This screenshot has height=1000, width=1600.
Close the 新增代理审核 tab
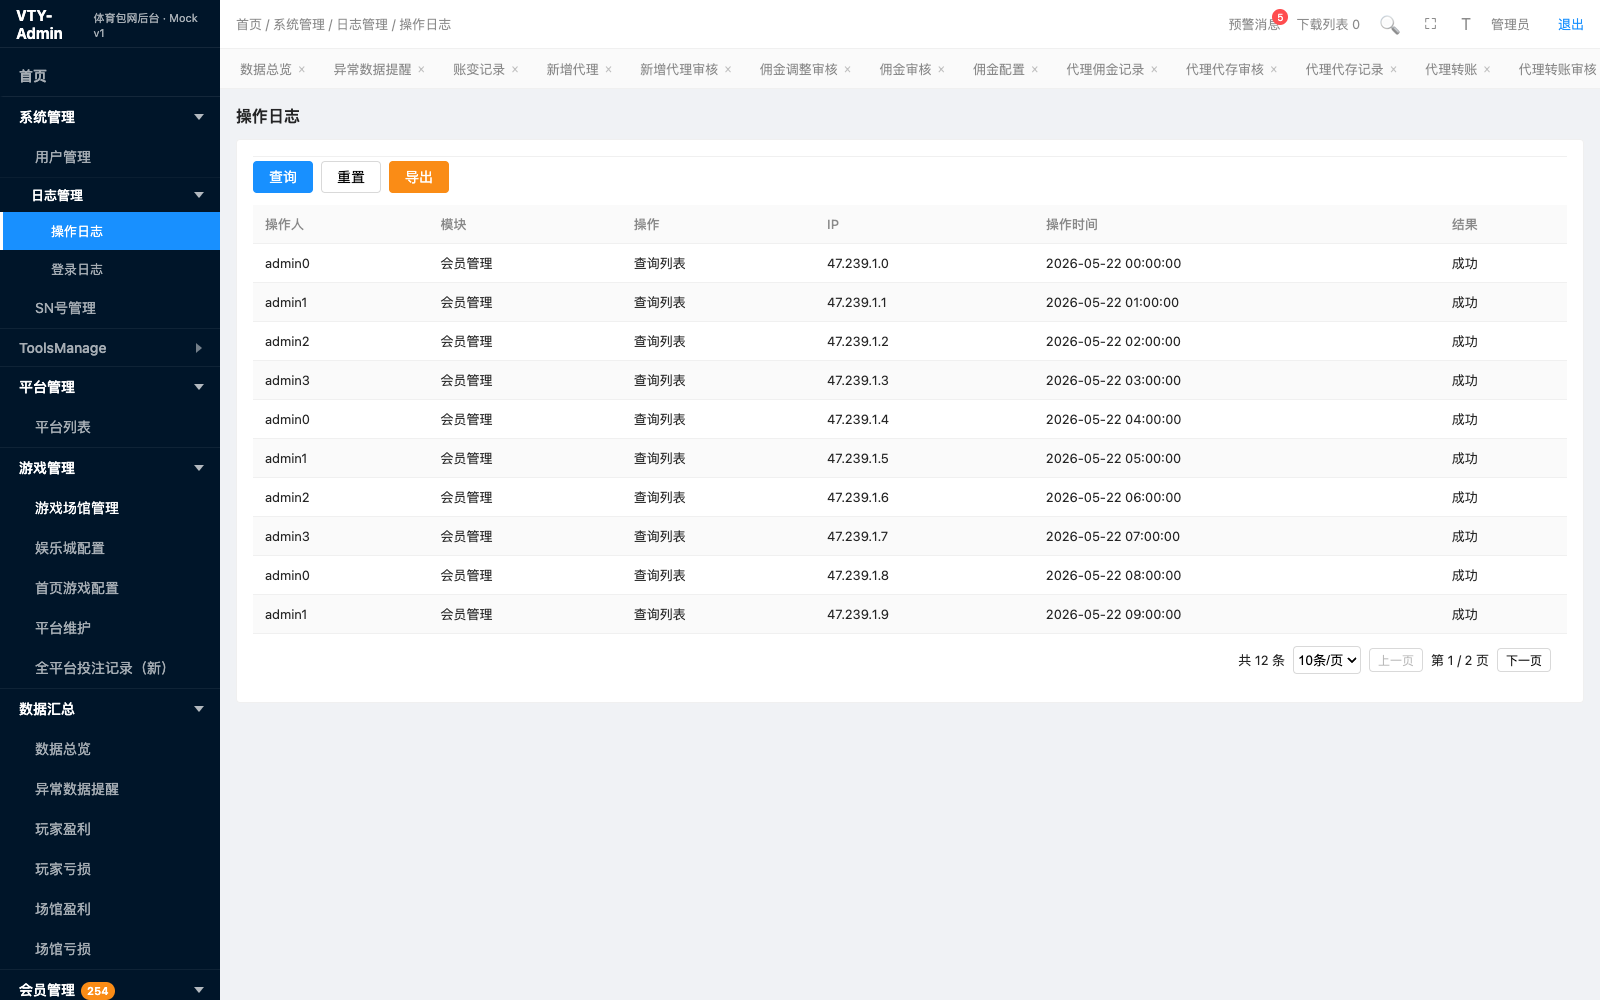(x=728, y=70)
